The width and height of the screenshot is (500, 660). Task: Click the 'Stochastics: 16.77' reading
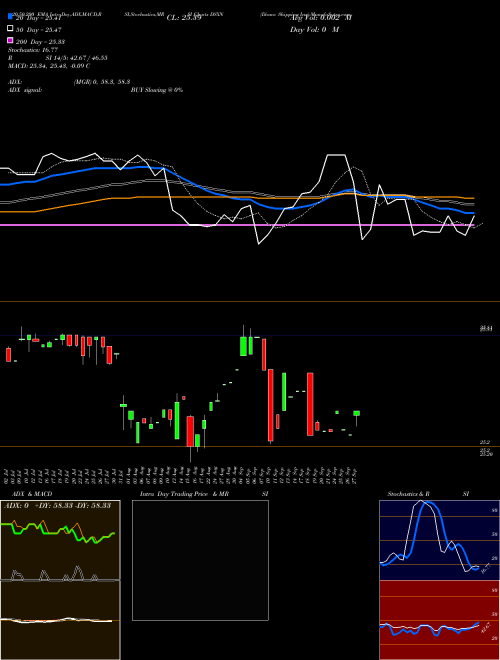33,50
